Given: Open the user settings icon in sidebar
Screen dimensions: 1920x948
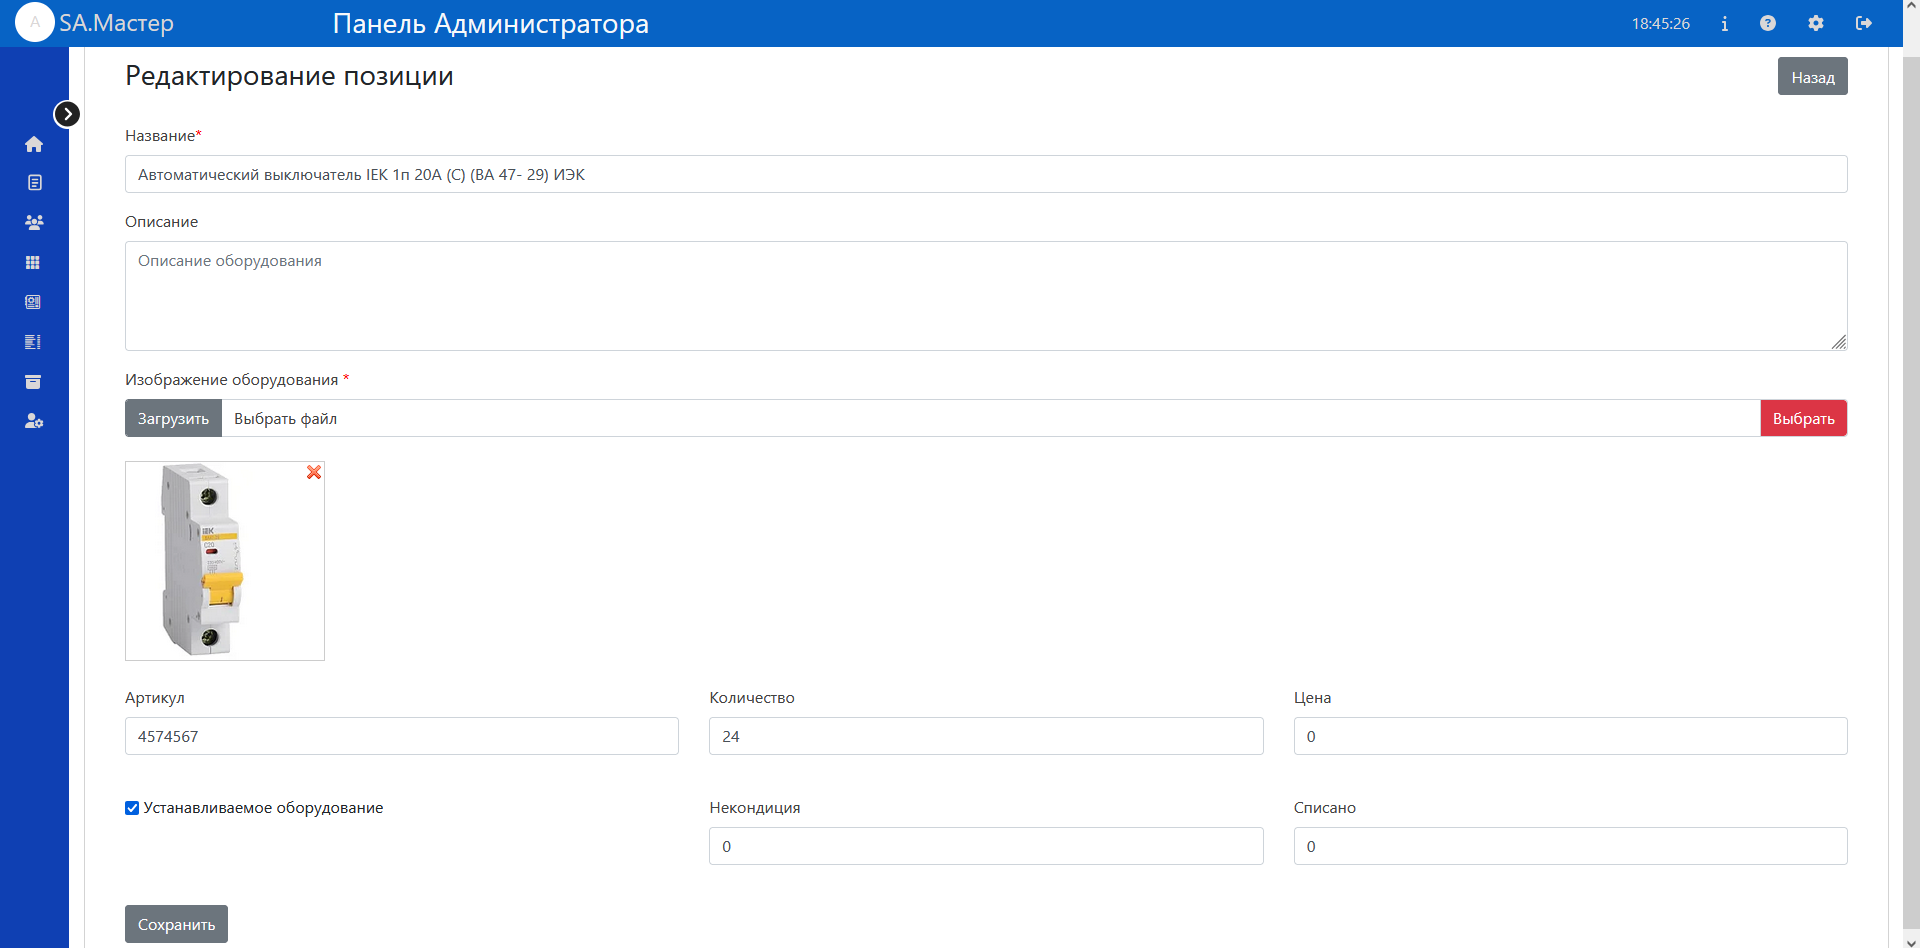Looking at the screenshot, I should (34, 421).
